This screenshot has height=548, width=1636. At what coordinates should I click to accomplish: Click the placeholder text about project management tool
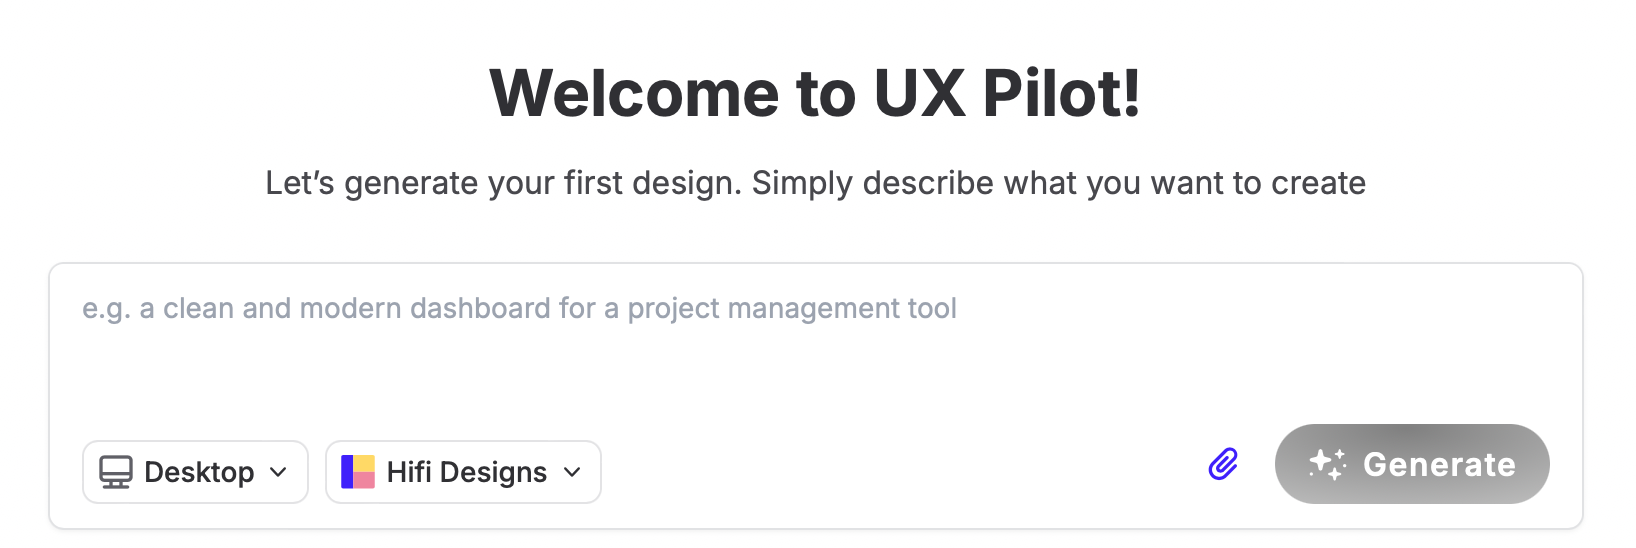(519, 309)
